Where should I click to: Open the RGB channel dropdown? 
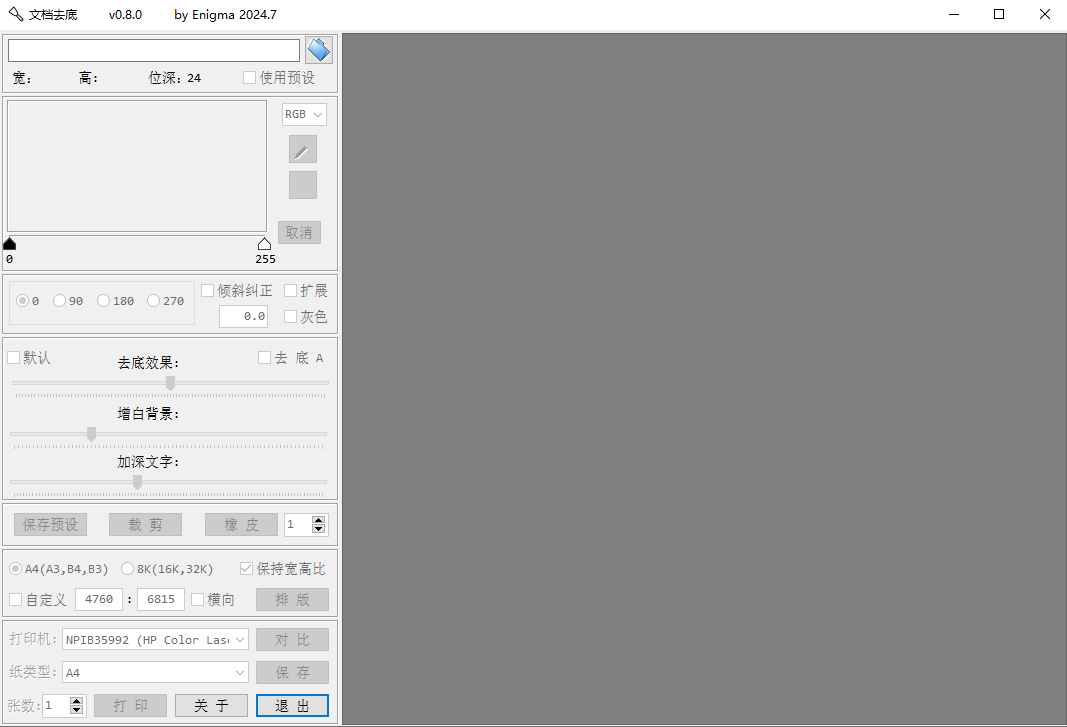304,114
